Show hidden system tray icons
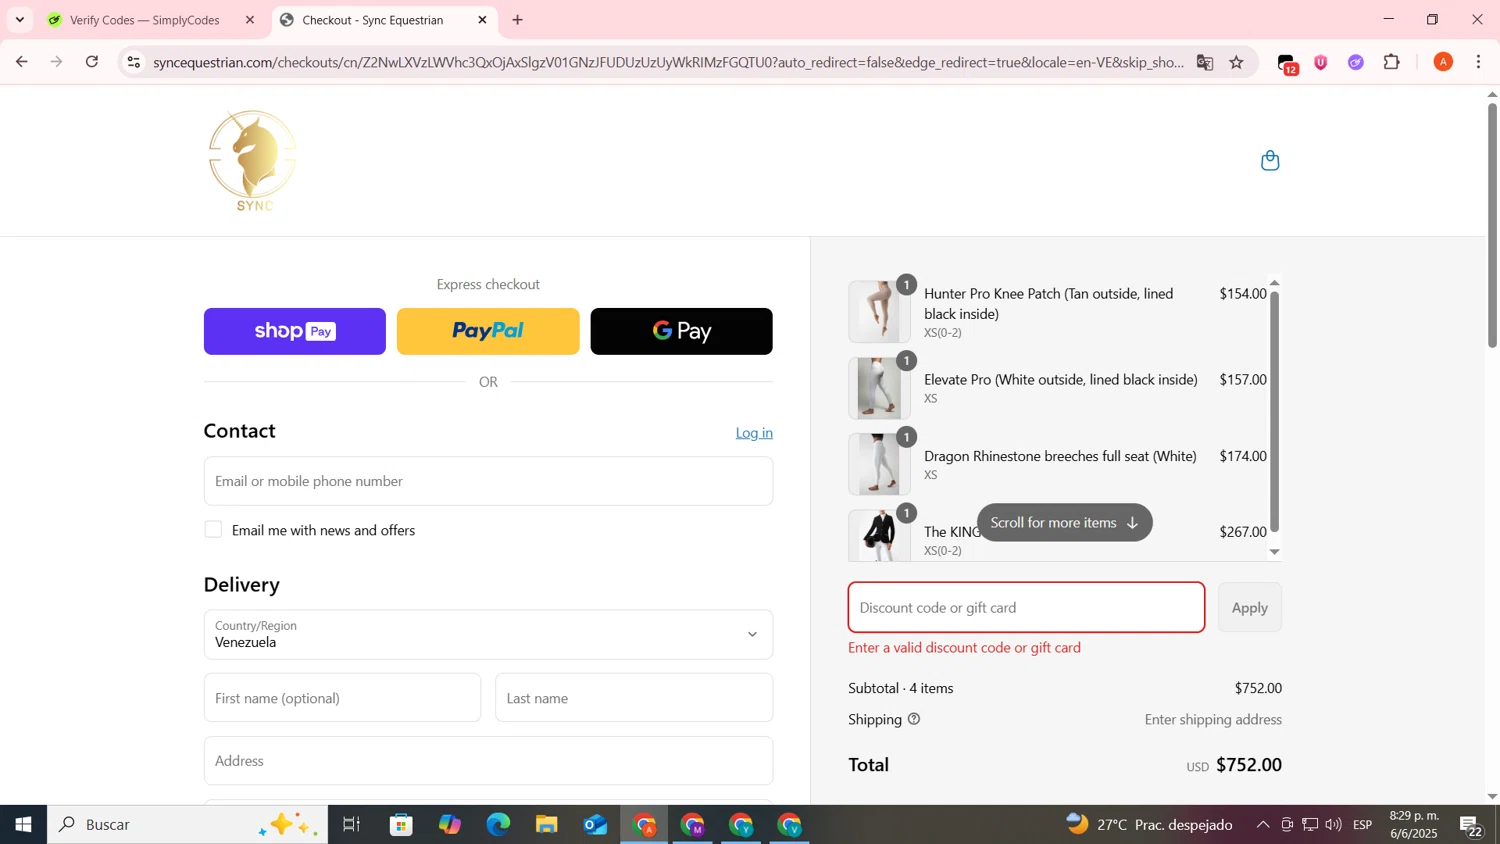 [1263, 825]
